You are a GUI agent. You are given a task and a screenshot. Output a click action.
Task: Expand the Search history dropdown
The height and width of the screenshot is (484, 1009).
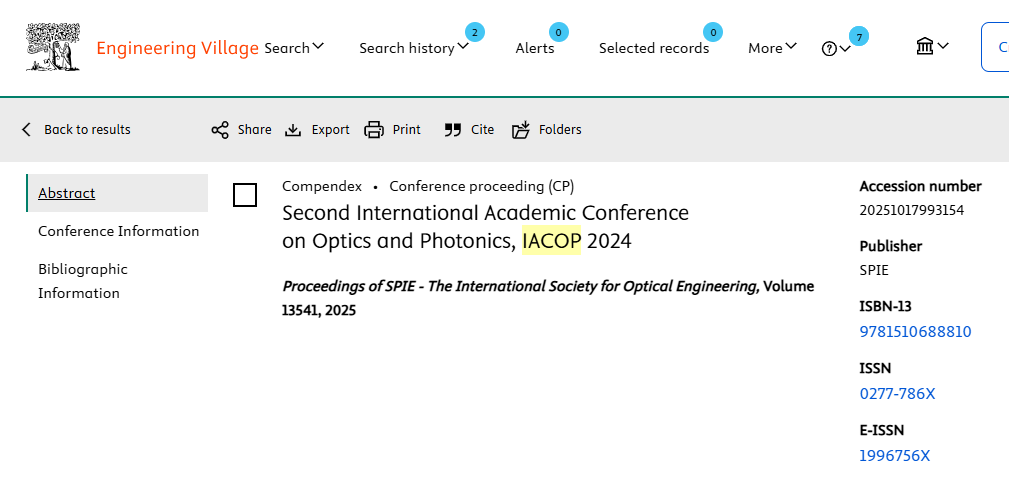click(x=413, y=48)
